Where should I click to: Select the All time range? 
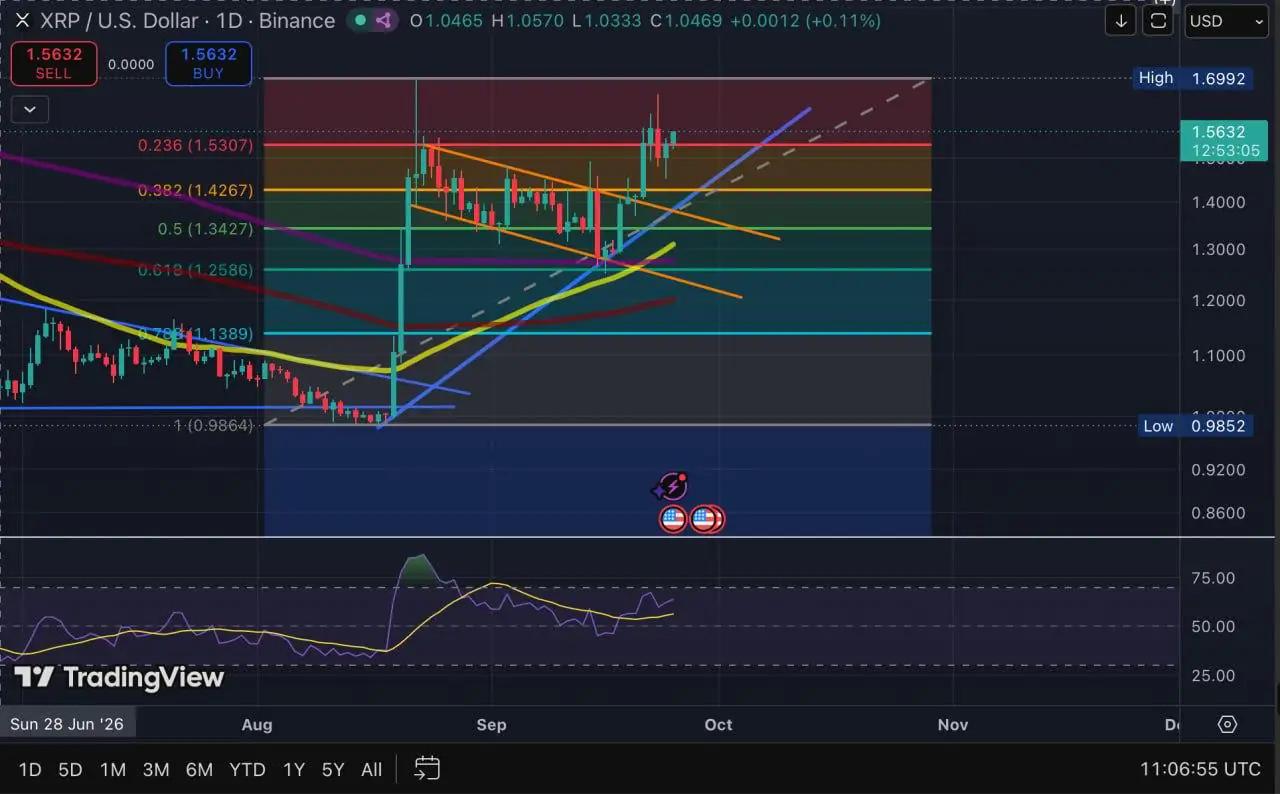pyautogui.click(x=371, y=769)
